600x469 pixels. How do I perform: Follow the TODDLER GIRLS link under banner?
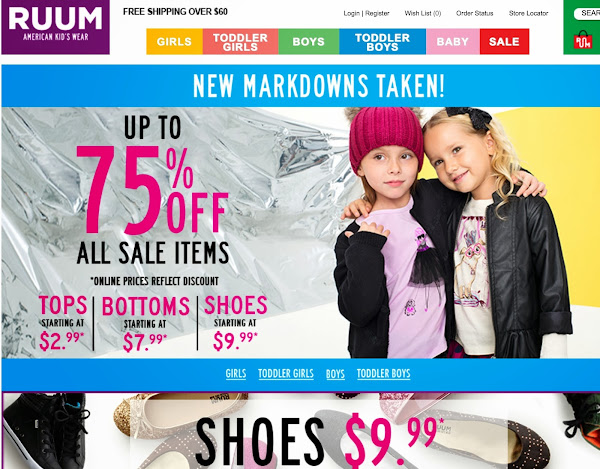[x=286, y=373]
